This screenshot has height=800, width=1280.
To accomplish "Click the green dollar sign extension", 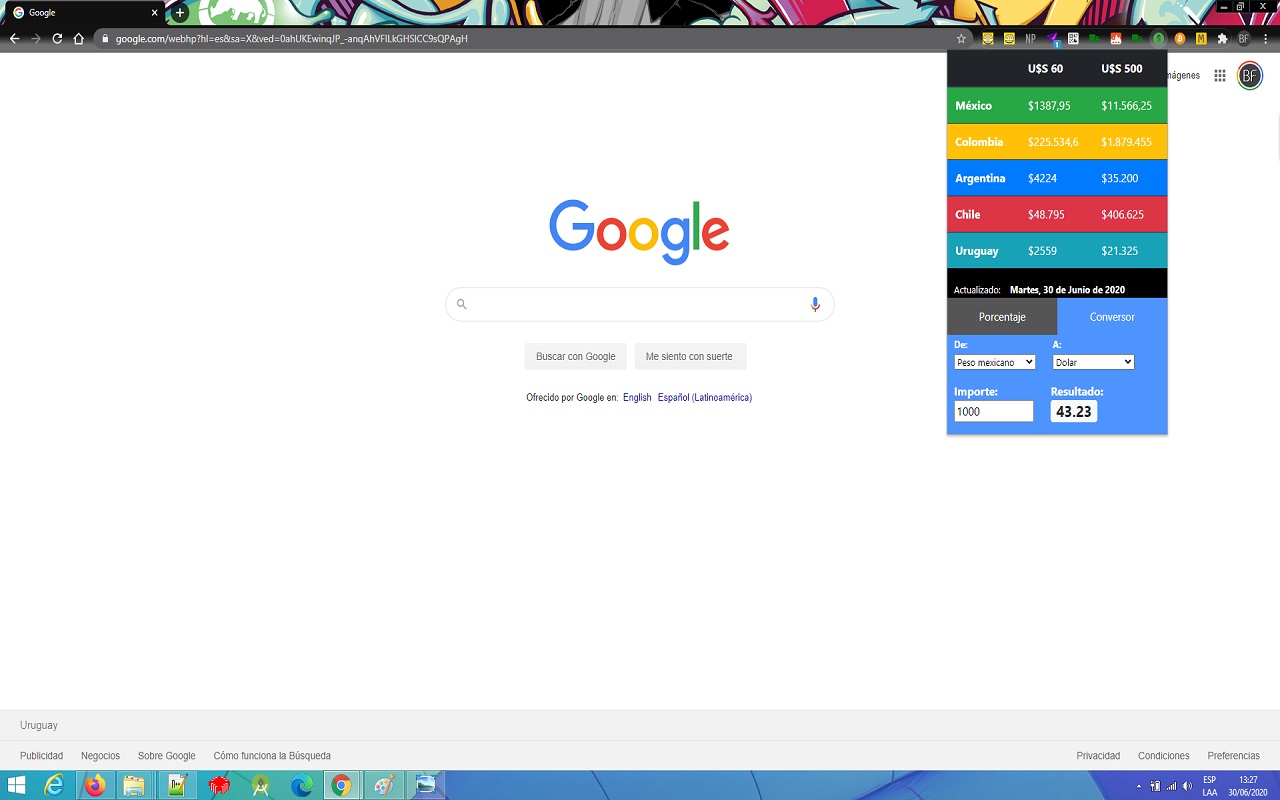I will [x=1159, y=39].
